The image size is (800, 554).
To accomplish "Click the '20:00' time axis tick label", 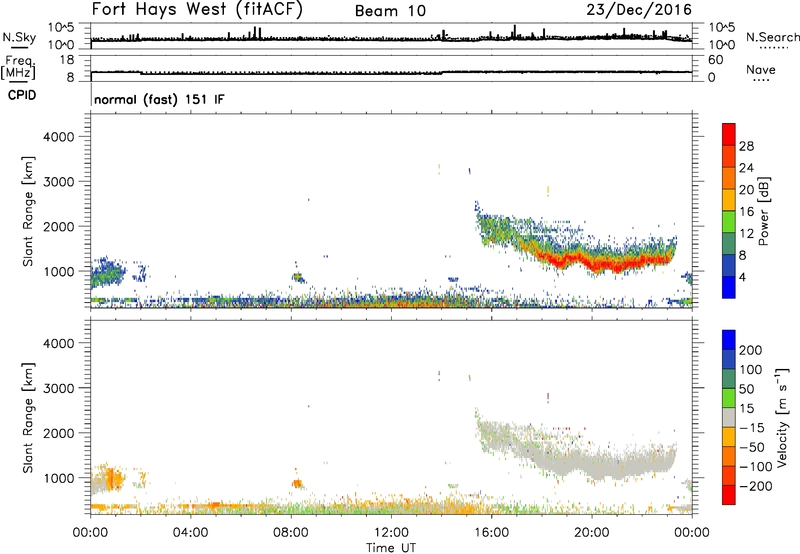I will (x=591, y=533).
